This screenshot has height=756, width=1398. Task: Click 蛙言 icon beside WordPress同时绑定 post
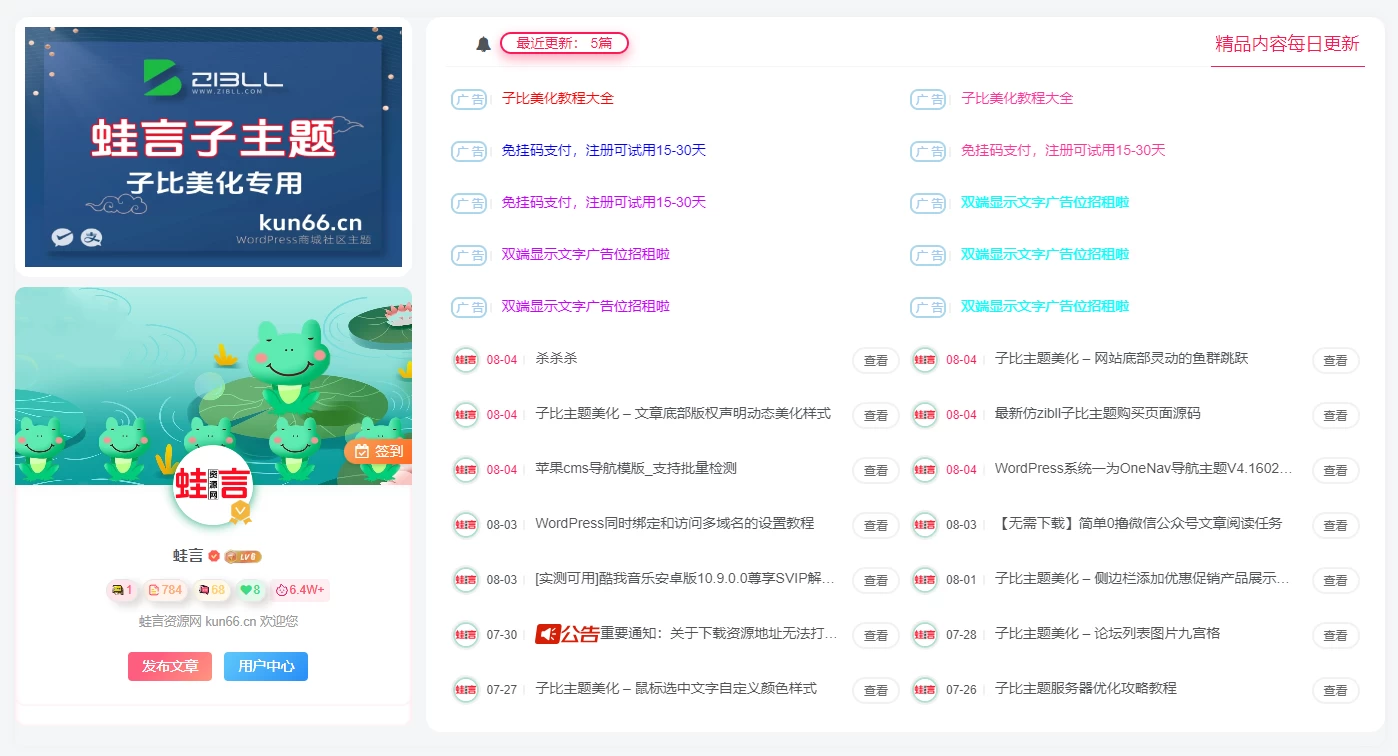pyautogui.click(x=465, y=524)
